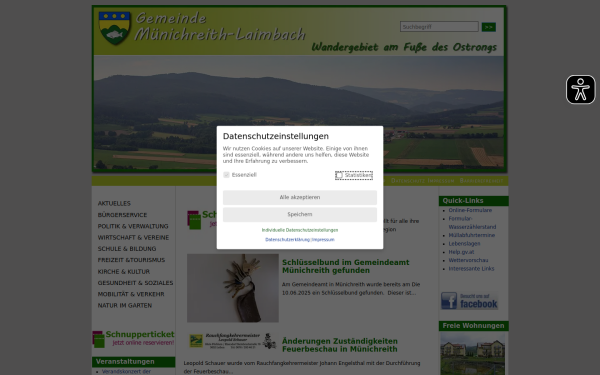Open GESUNDHEIT & SOZIALES menu item
The width and height of the screenshot is (600, 375).
pyautogui.click(x=135, y=283)
